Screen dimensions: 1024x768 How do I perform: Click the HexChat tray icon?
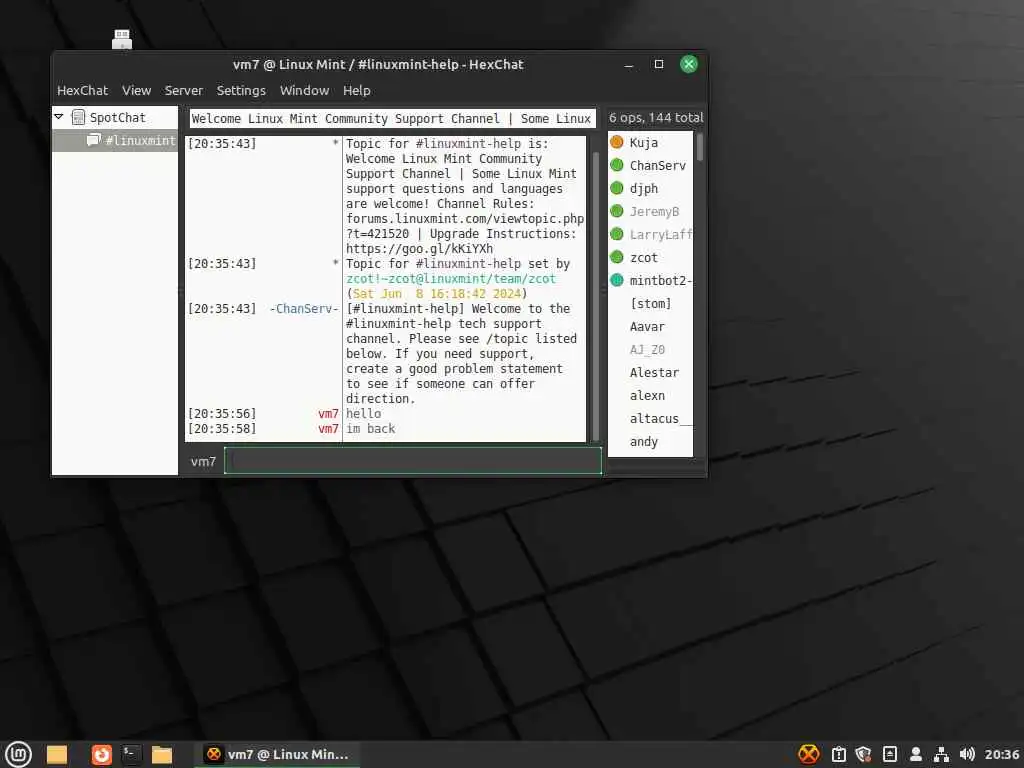click(x=808, y=754)
